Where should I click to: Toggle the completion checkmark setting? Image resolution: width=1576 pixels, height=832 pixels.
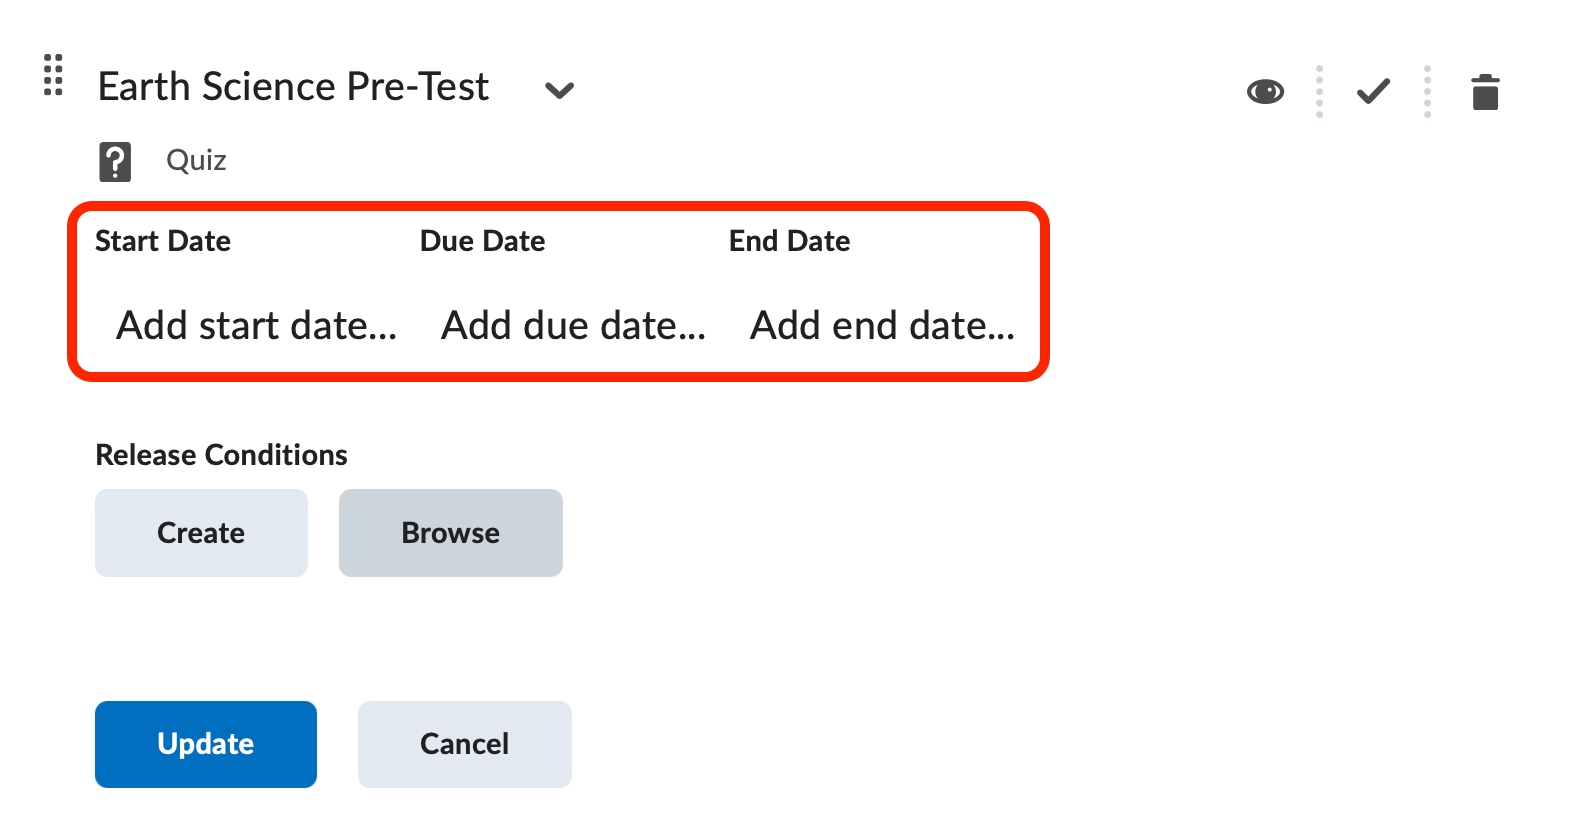[x=1373, y=91]
